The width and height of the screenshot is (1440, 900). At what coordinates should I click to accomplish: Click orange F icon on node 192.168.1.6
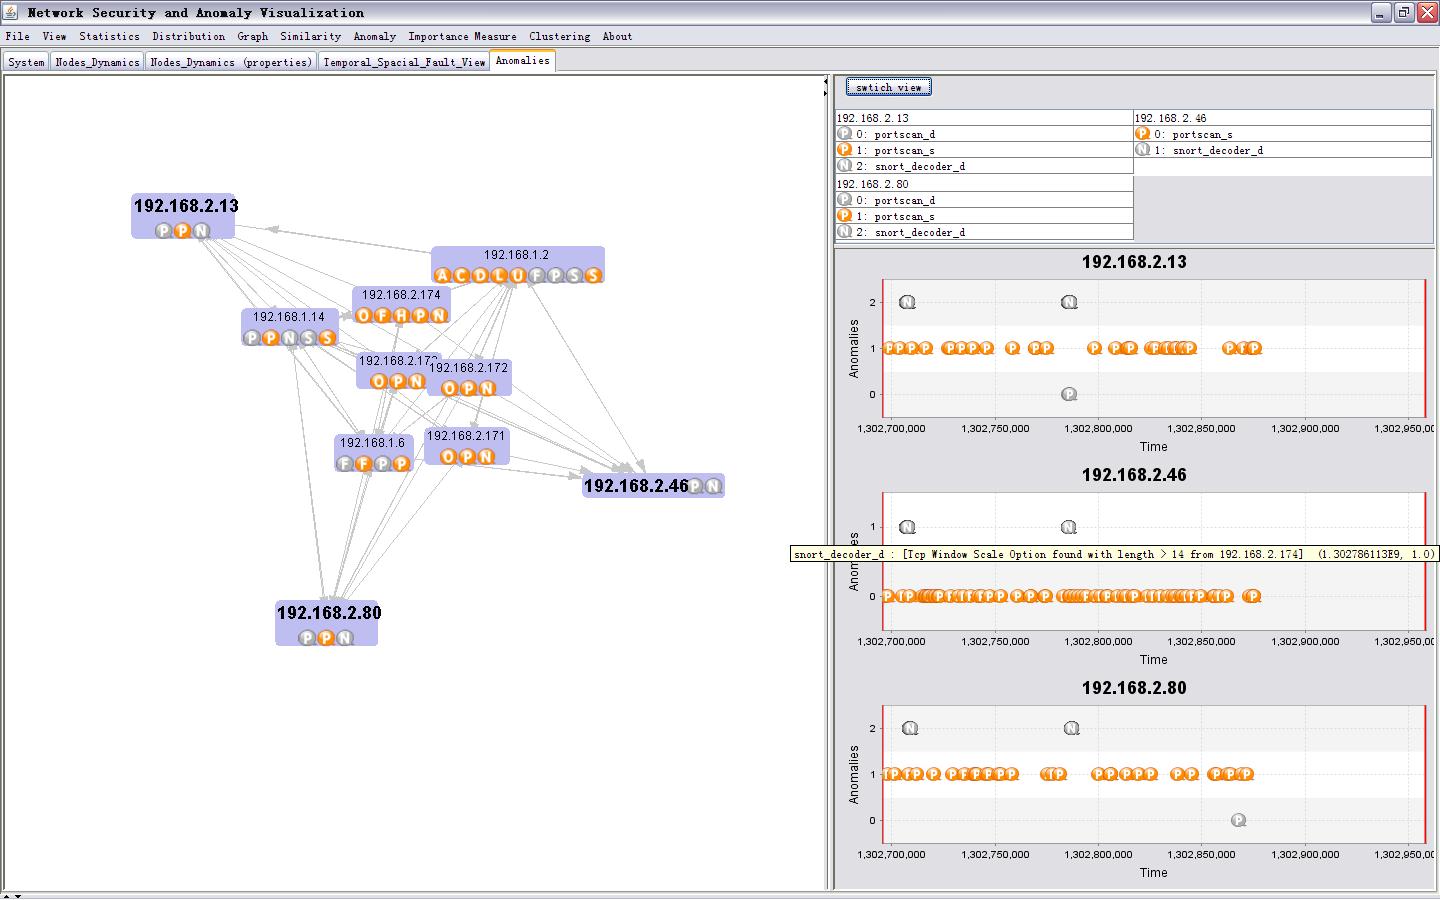[x=364, y=463]
